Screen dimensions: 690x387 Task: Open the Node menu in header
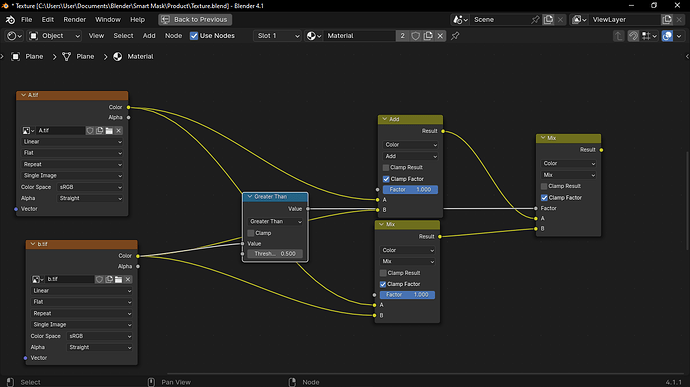pos(173,36)
